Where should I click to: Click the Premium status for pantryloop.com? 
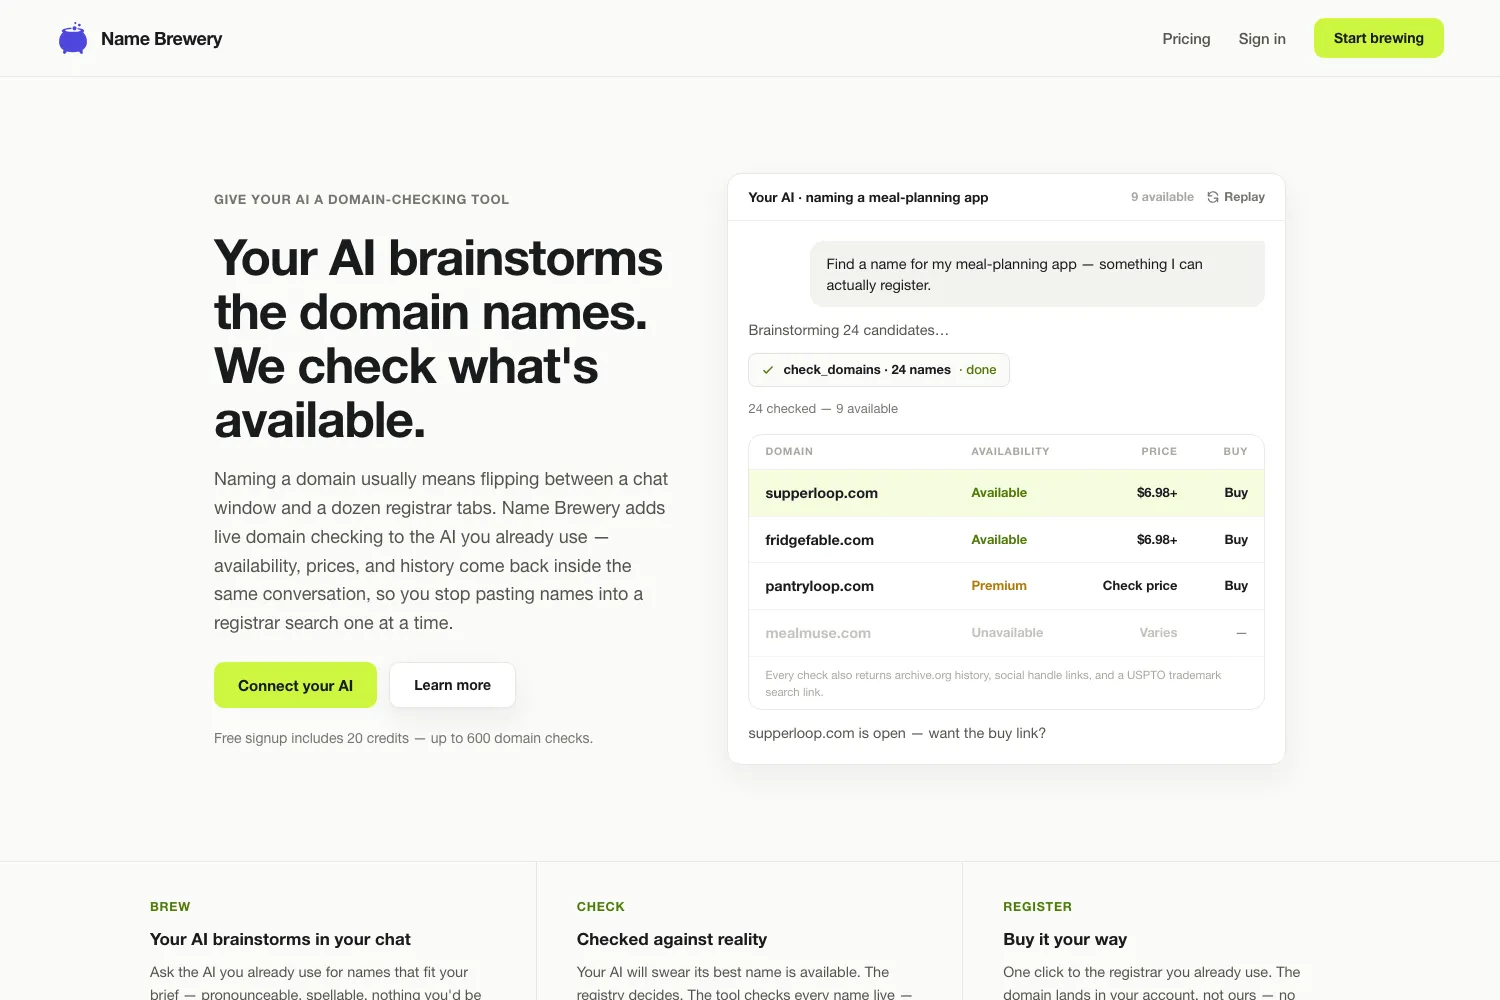point(998,585)
